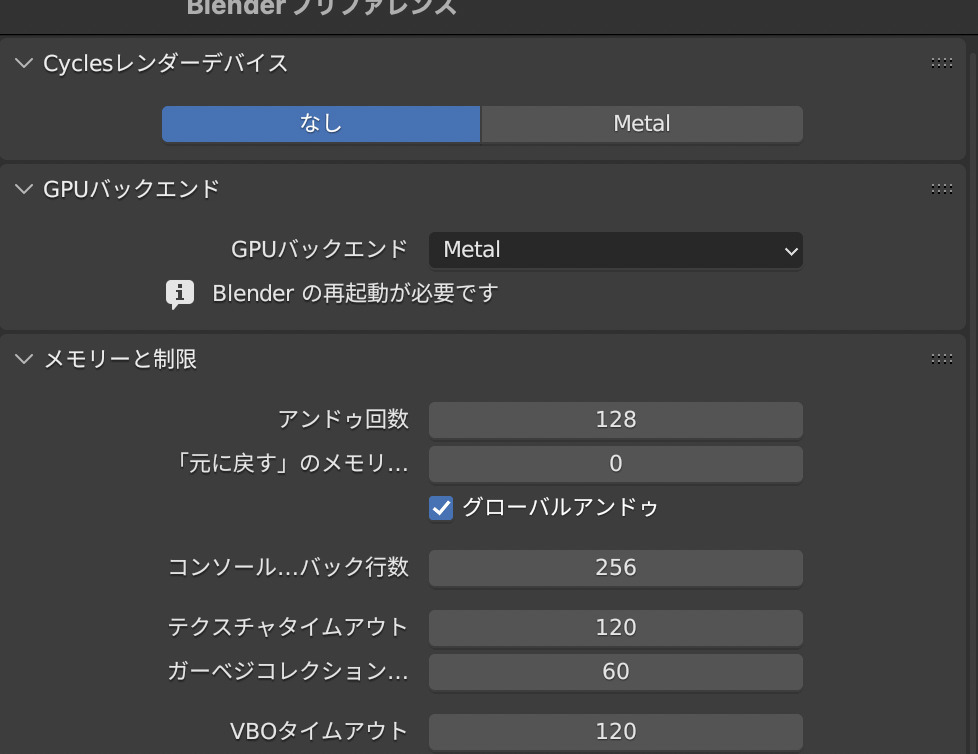Click the Cyclesレンダーデバイス panel title
This screenshot has height=754, width=978.
[165, 63]
